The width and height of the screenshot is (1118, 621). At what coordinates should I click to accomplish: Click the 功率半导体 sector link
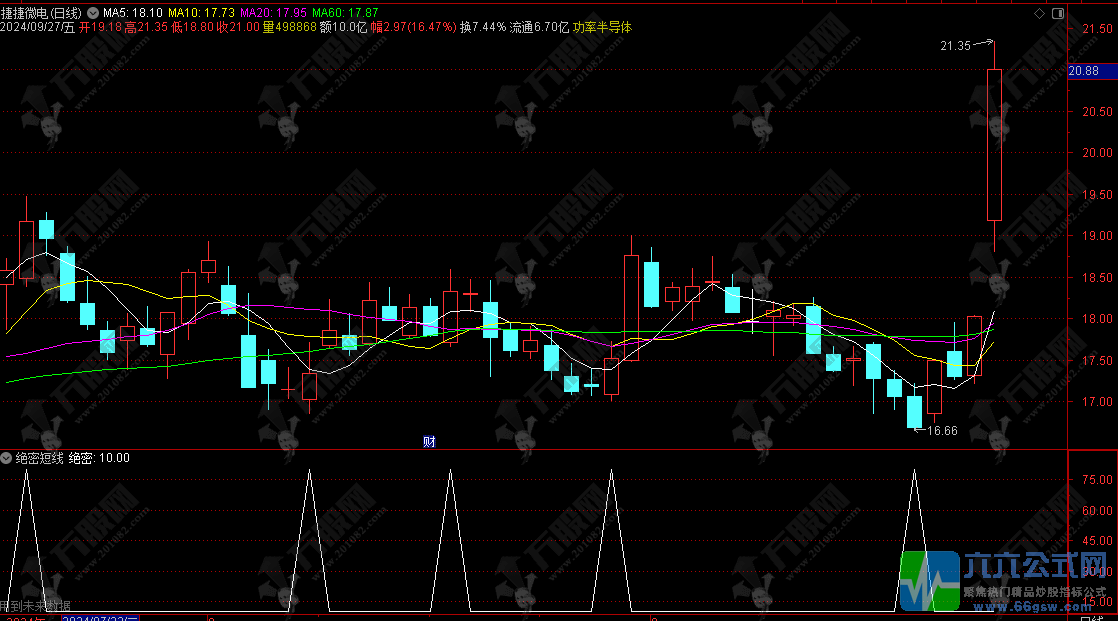[x=602, y=28]
